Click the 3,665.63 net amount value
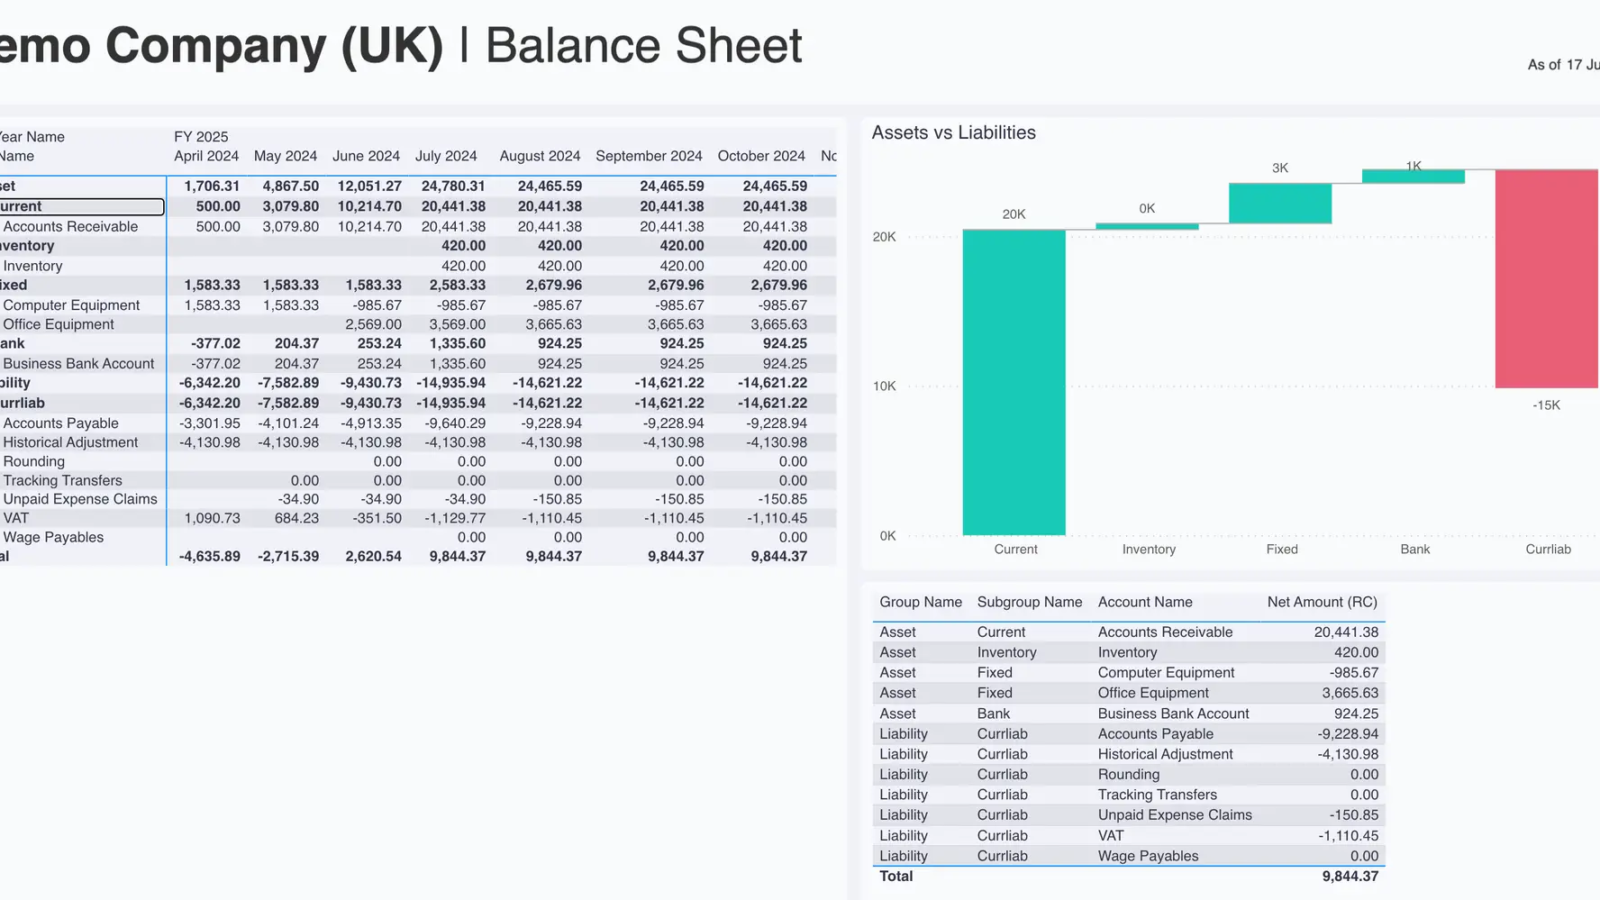 [1350, 693]
